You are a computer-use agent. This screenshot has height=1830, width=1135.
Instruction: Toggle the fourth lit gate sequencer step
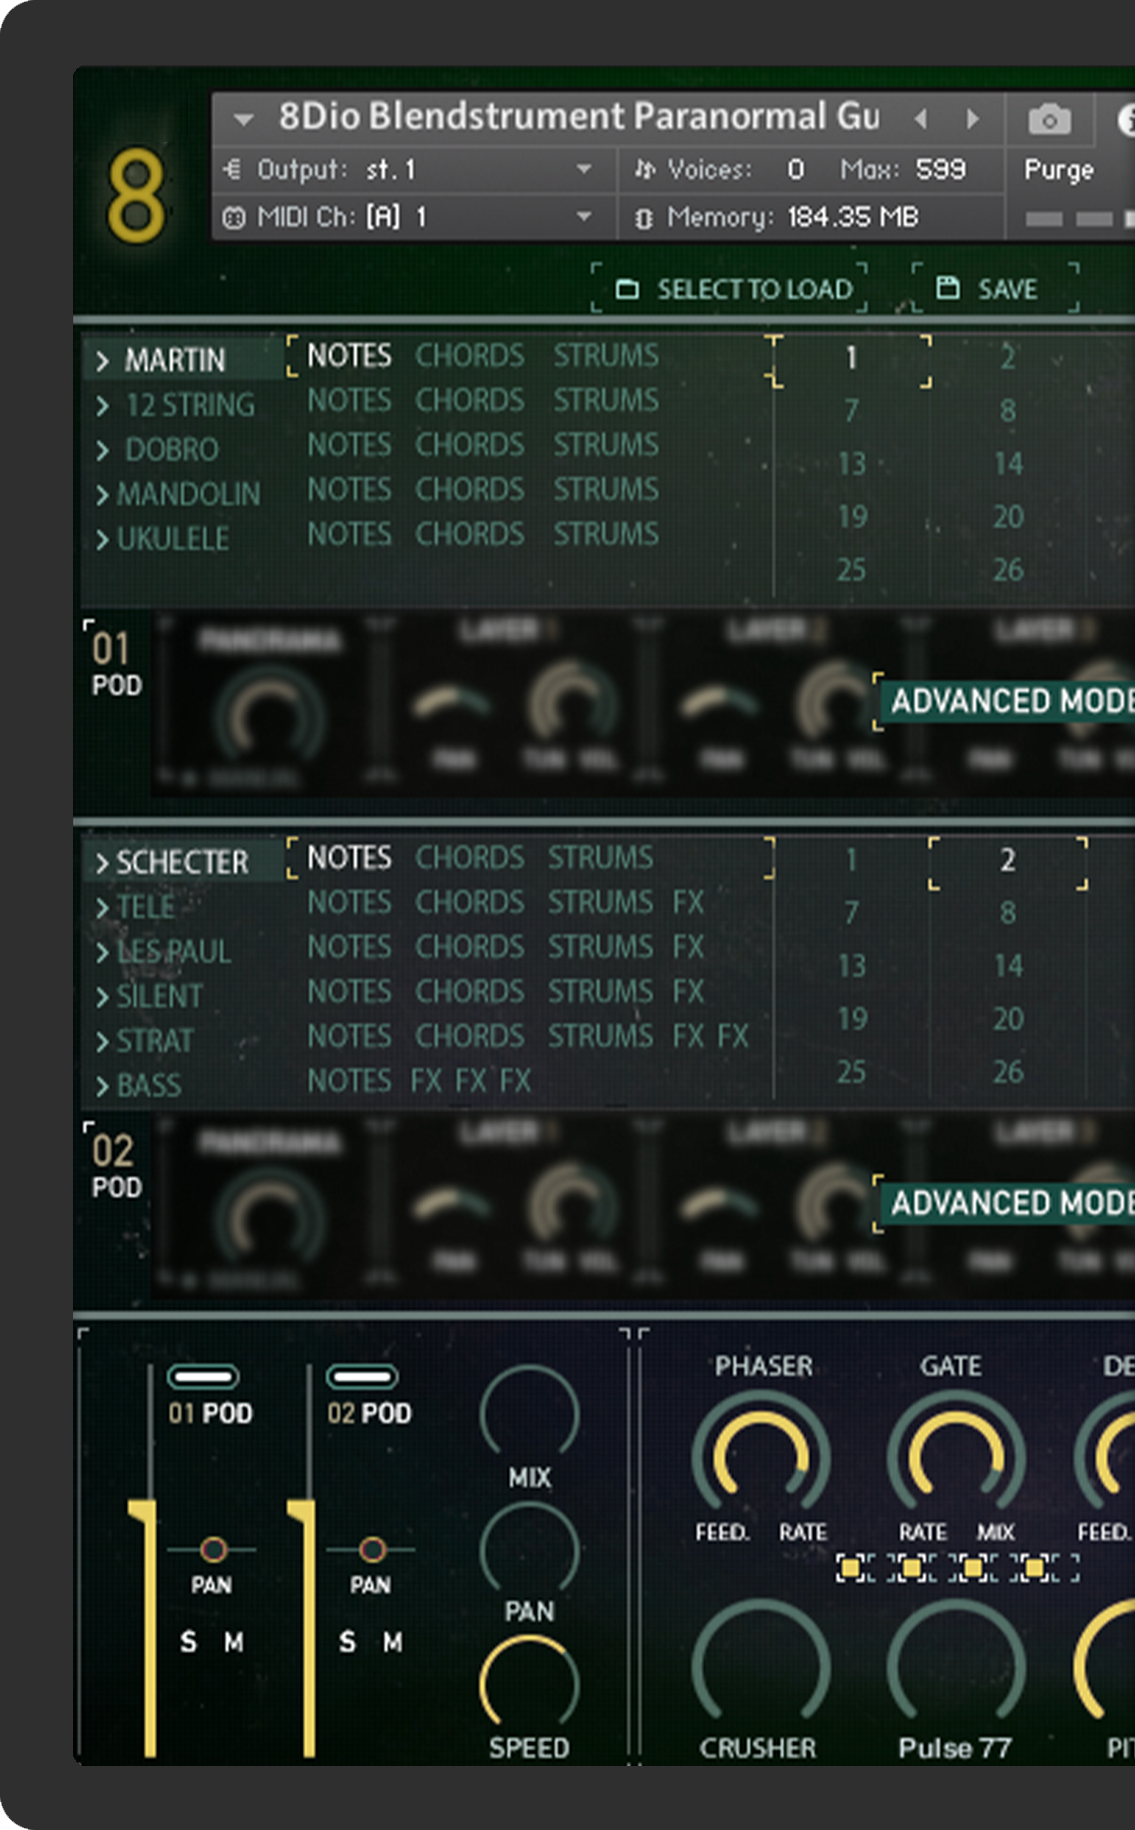tap(1034, 1568)
